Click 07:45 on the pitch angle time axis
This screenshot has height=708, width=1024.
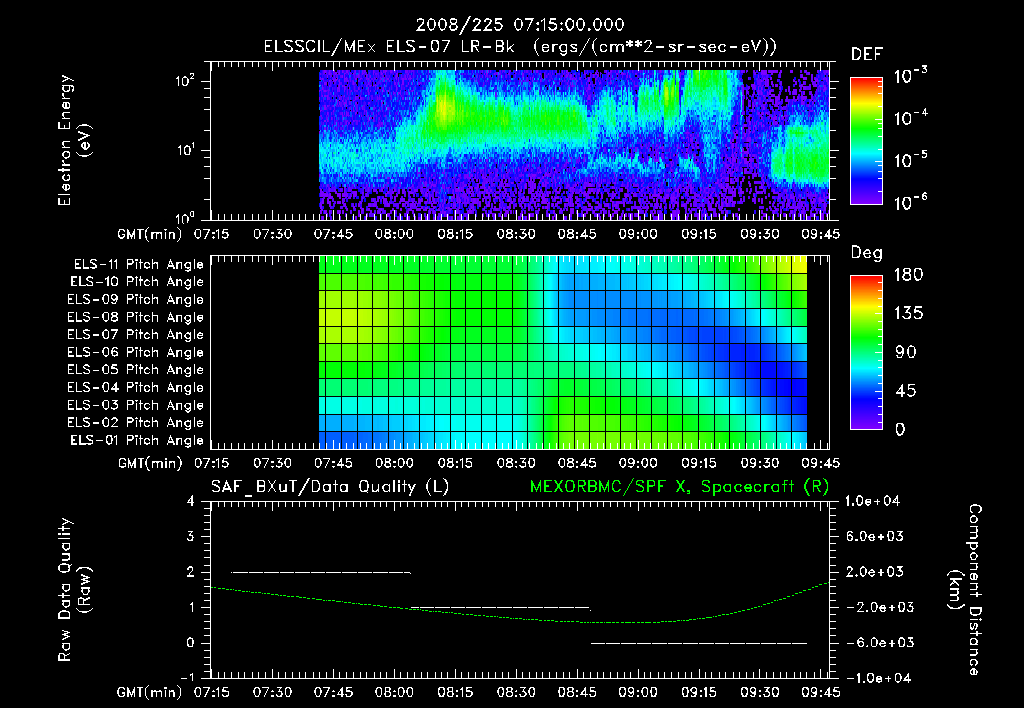[333, 463]
